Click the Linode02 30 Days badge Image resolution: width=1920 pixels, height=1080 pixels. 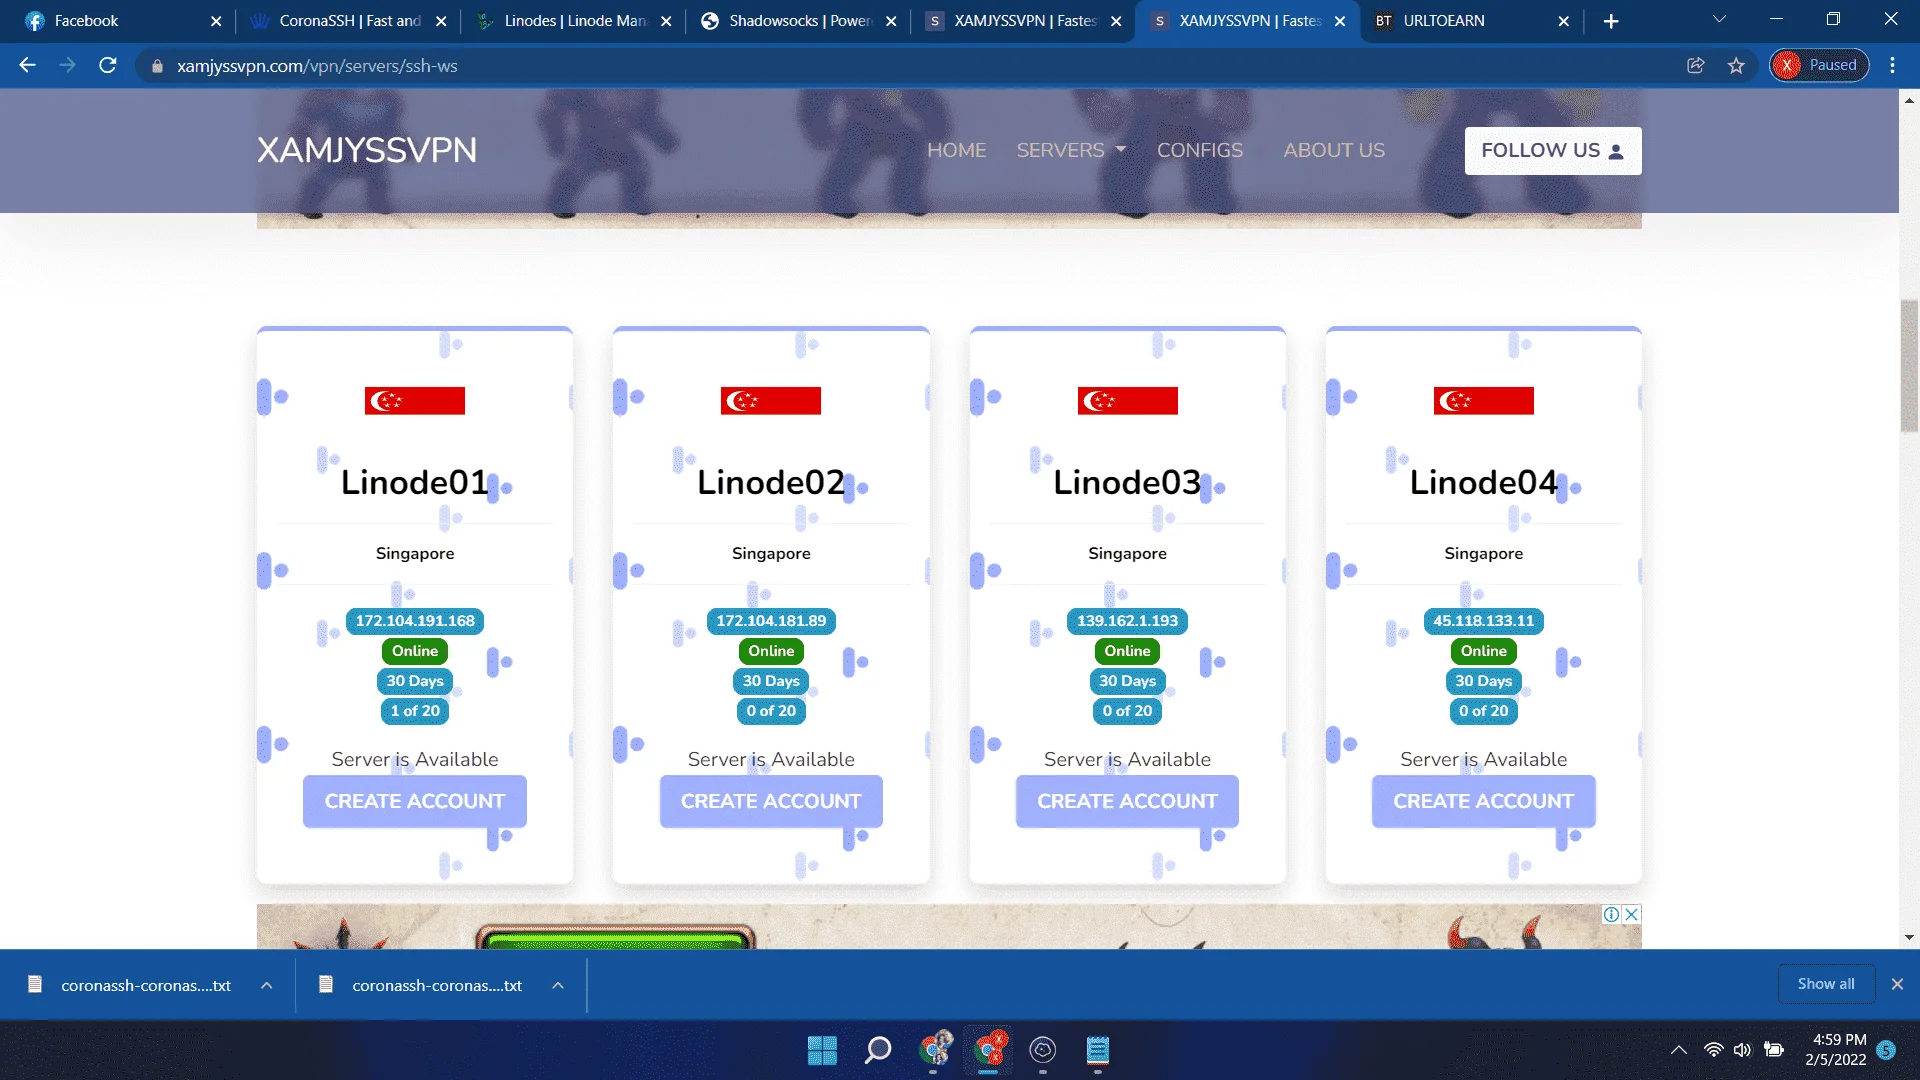click(771, 681)
